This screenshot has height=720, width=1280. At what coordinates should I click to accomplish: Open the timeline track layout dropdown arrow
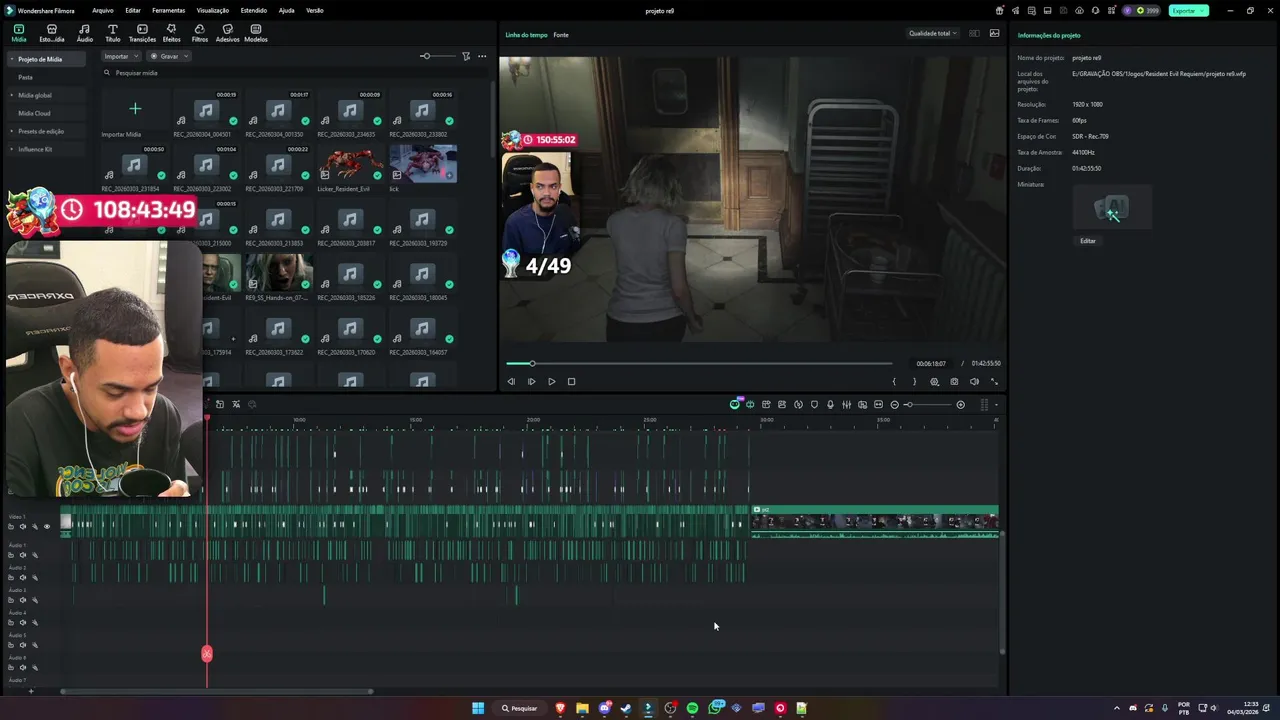coord(995,405)
